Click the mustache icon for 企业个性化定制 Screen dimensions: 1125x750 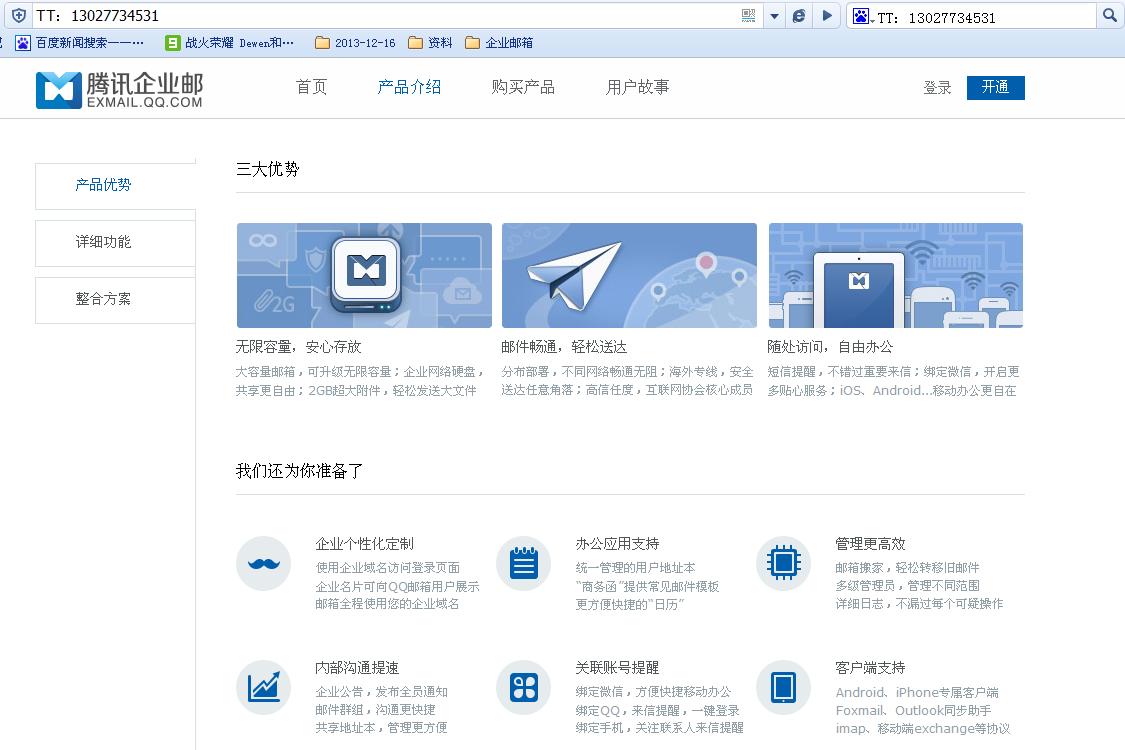(x=263, y=563)
